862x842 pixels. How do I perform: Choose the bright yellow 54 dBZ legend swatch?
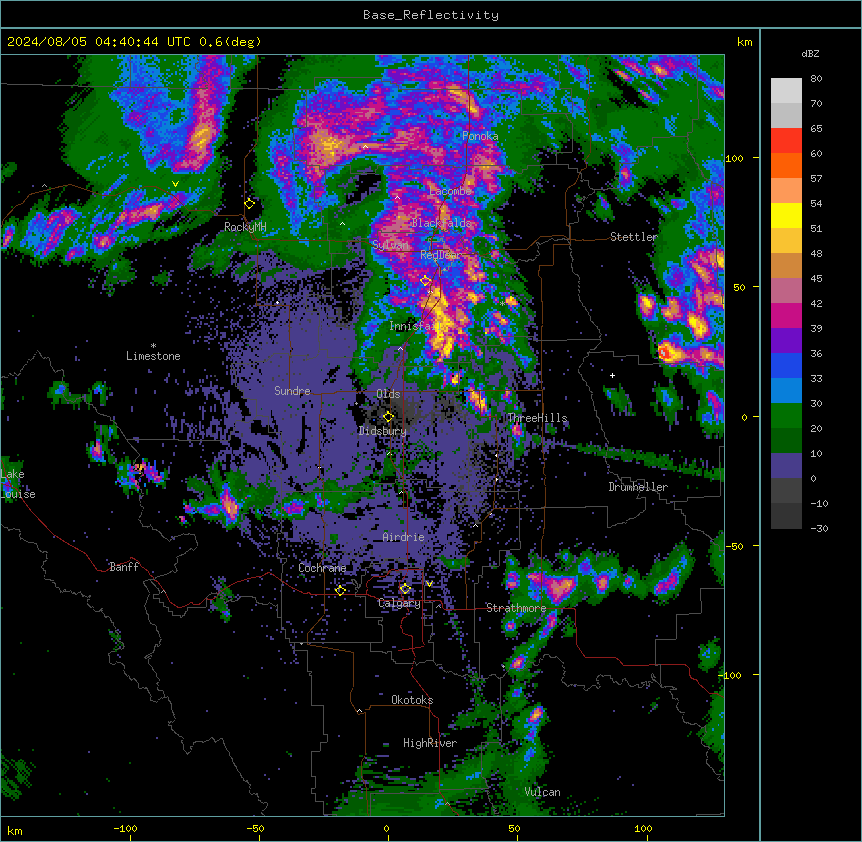[786, 215]
